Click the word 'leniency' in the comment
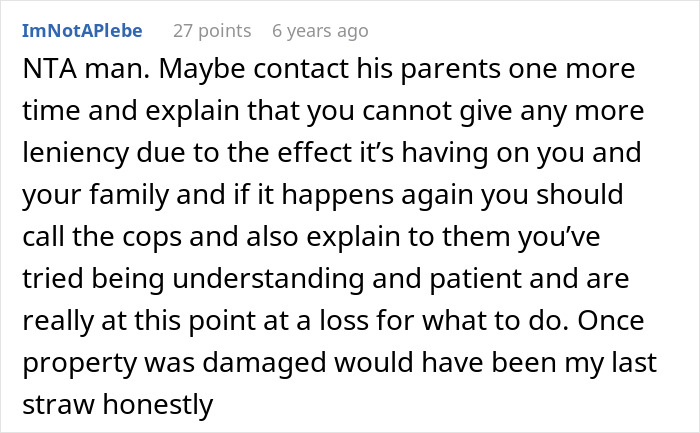The image size is (700, 433). [x=70, y=156]
